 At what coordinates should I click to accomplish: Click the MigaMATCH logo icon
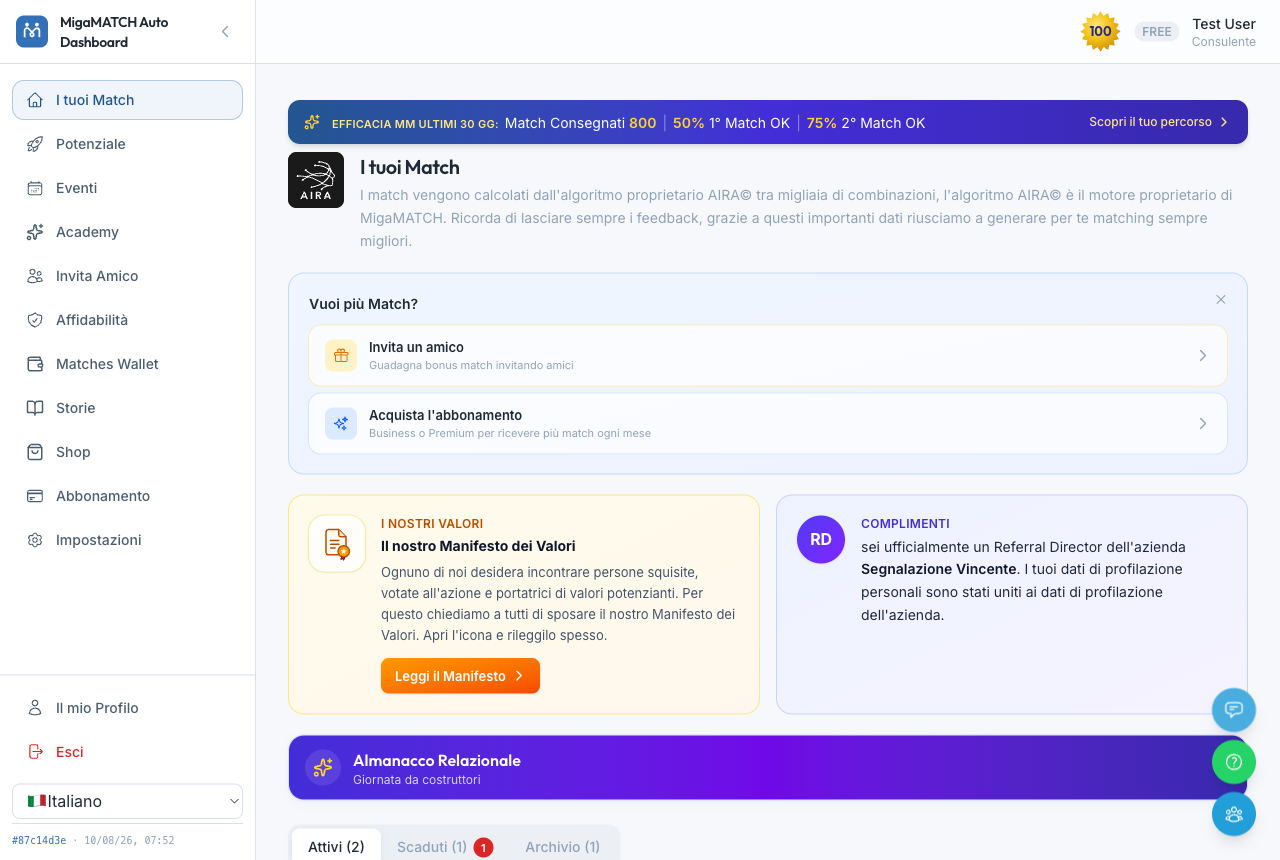coord(32,32)
